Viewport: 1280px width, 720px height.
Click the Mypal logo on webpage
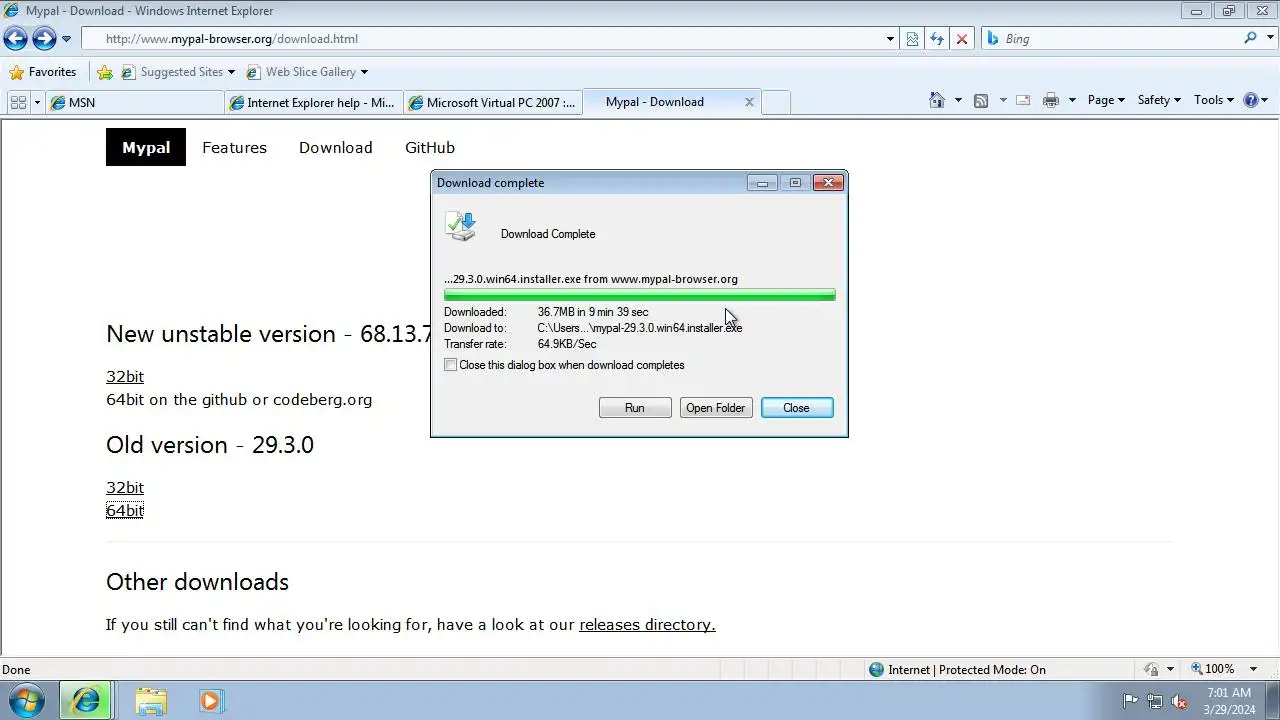coord(146,147)
